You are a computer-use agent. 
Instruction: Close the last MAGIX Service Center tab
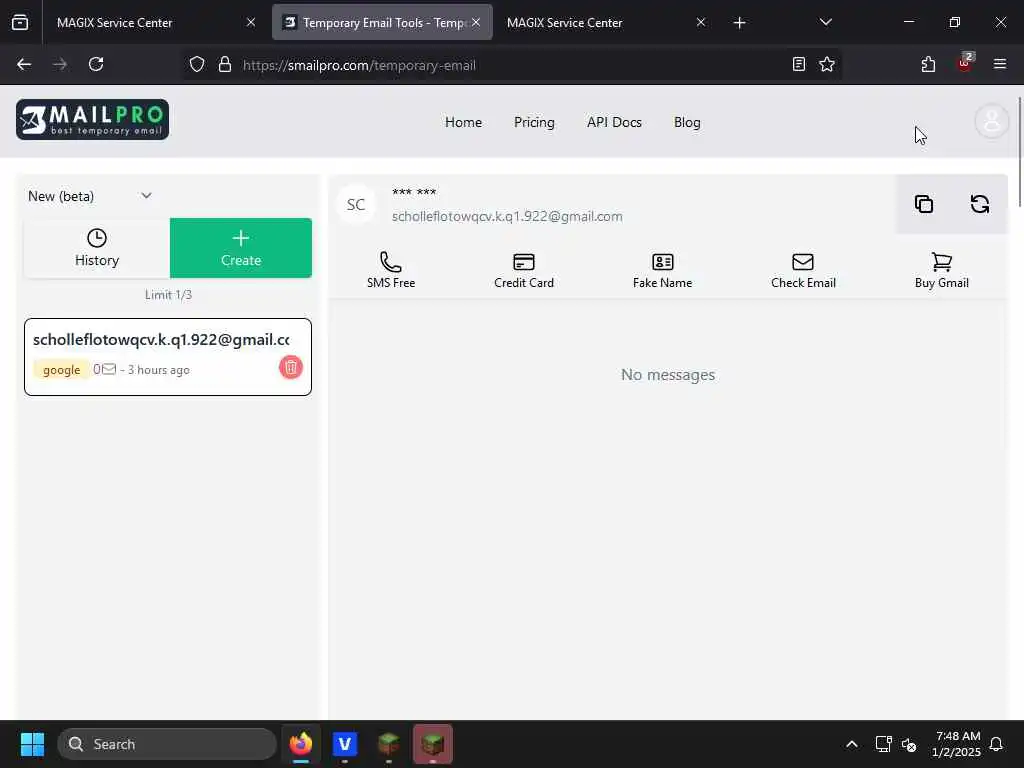(x=701, y=22)
